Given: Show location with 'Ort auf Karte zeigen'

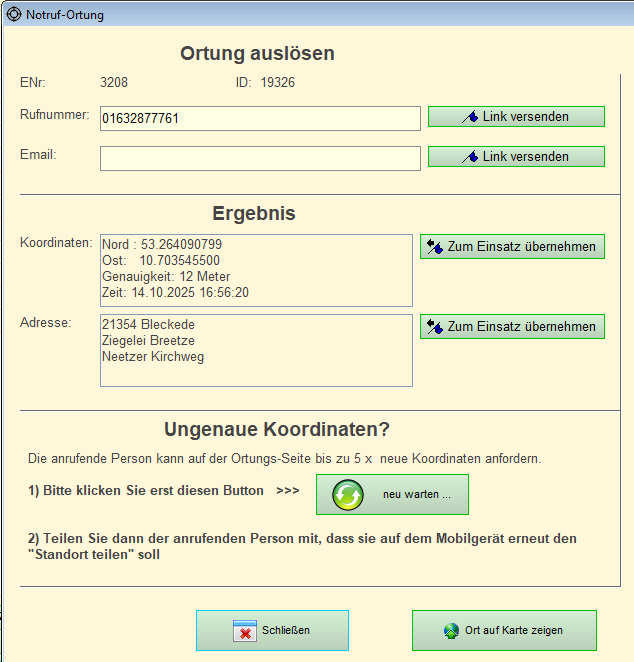Looking at the screenshot, I should point(504,631).
